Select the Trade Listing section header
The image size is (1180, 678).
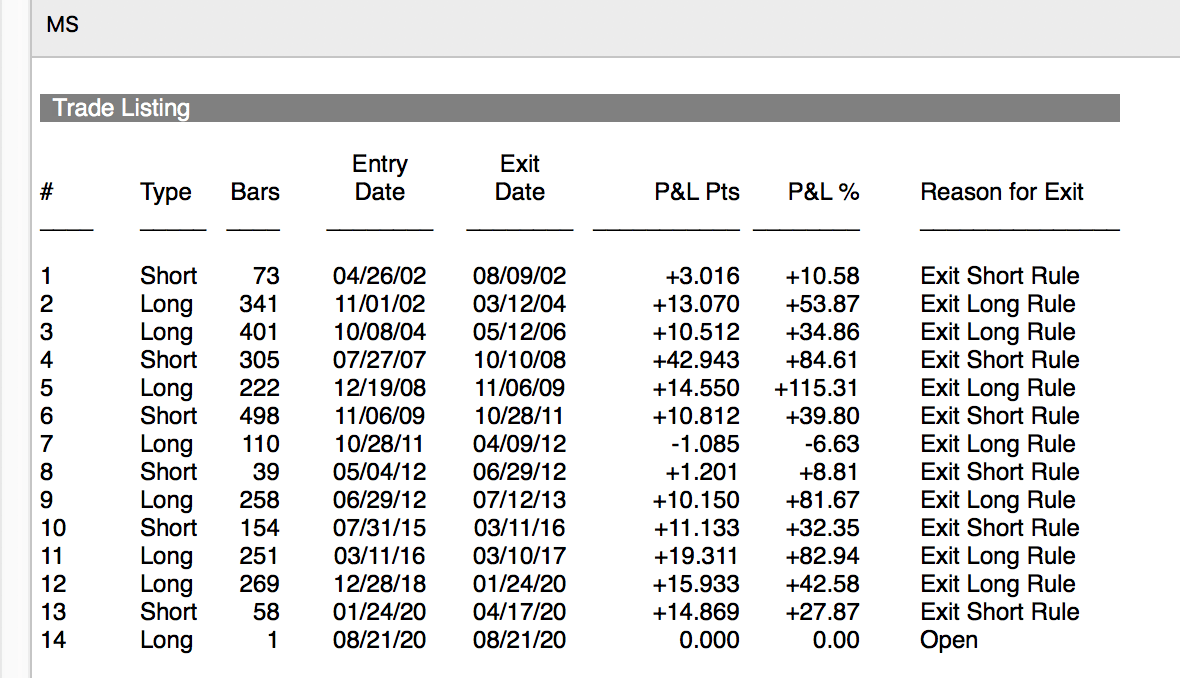coord(121,108)
